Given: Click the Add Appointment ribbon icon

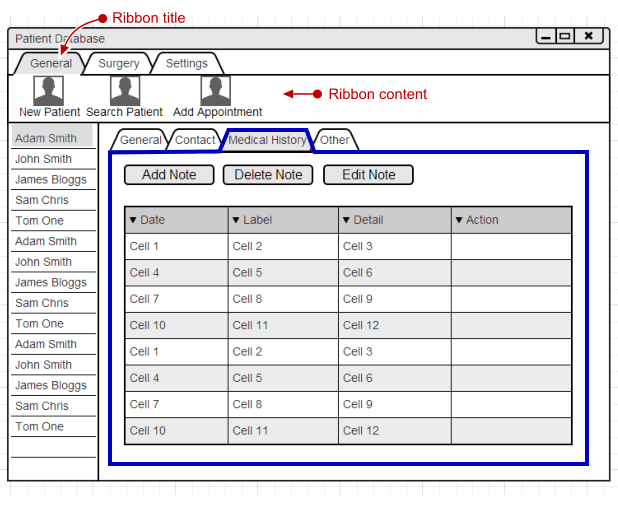Looking at the screenshot, I should (x=216, y=91).
